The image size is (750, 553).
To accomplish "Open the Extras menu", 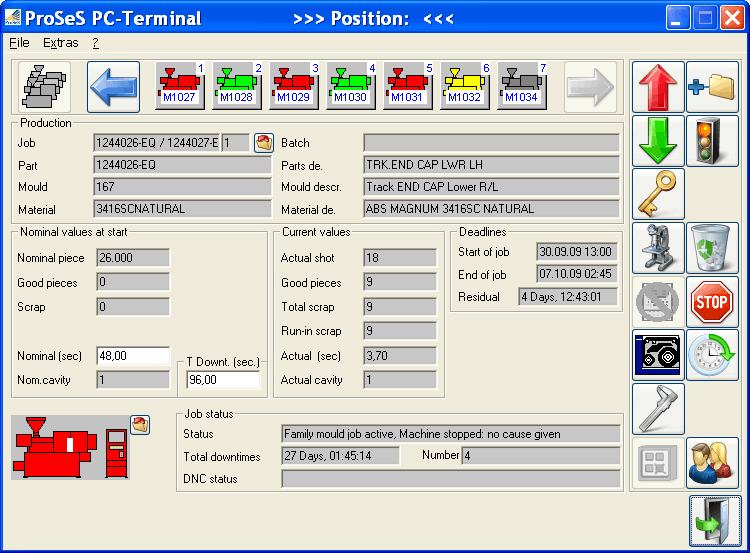I will click(60, 43).
